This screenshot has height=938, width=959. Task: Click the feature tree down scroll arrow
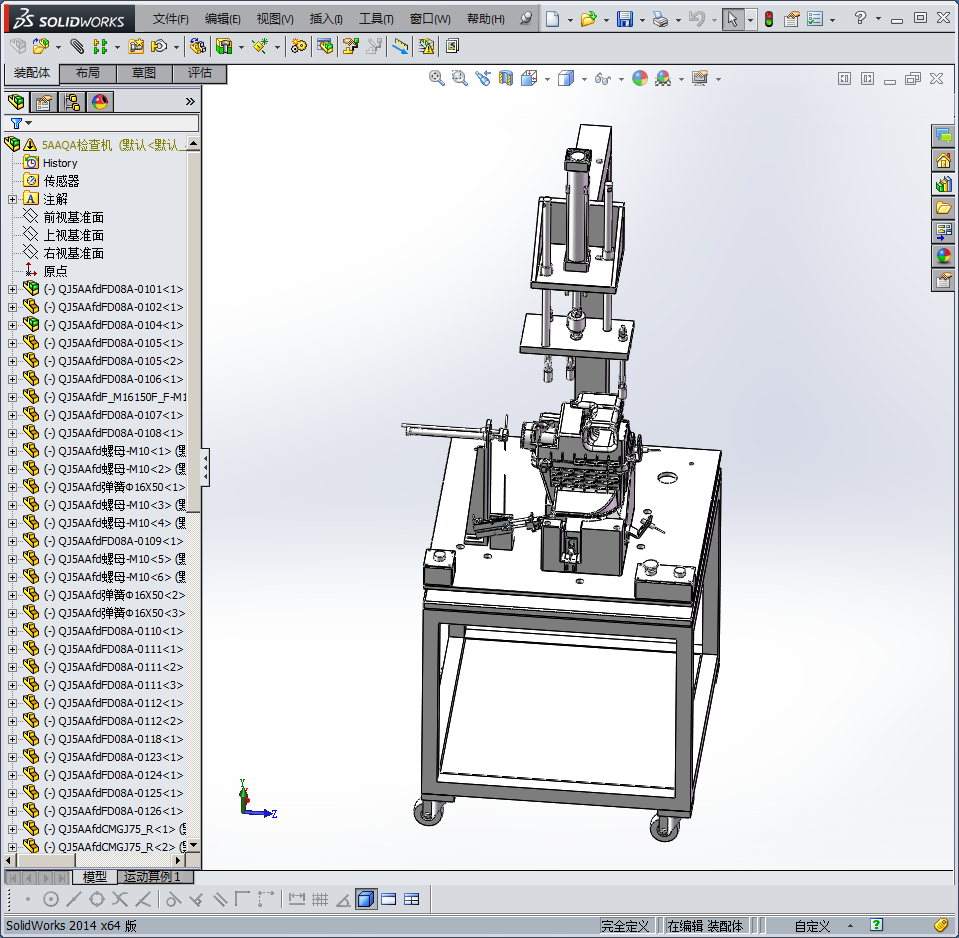point(193,845)
